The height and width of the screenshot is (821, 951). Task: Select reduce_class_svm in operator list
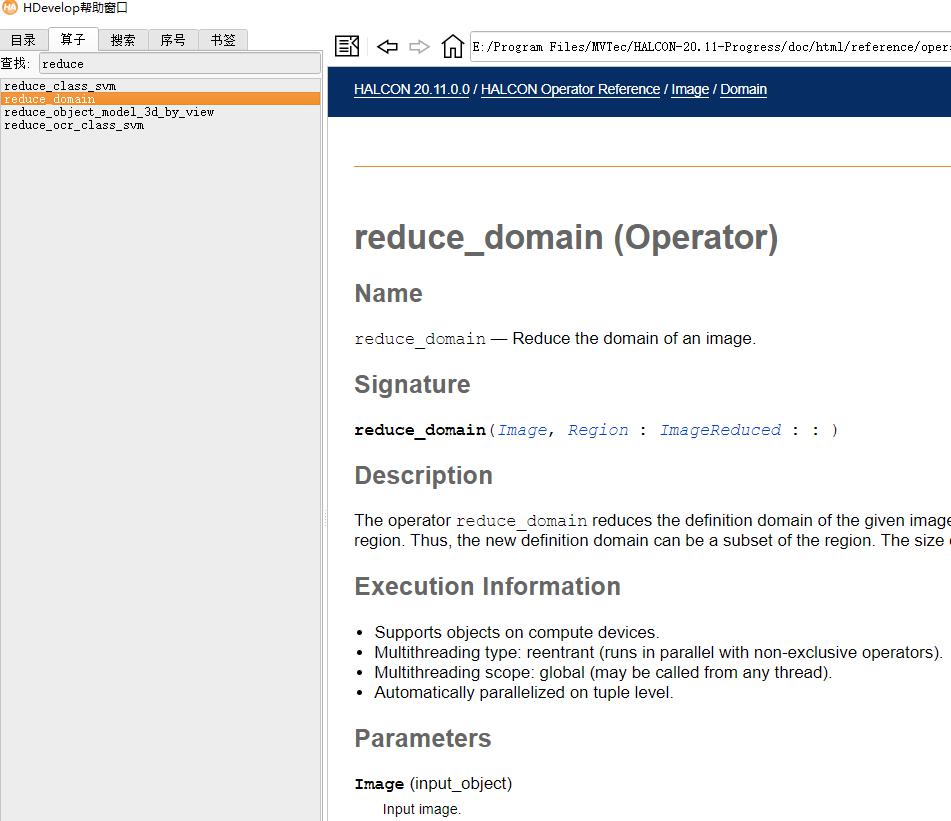(161, 86)
